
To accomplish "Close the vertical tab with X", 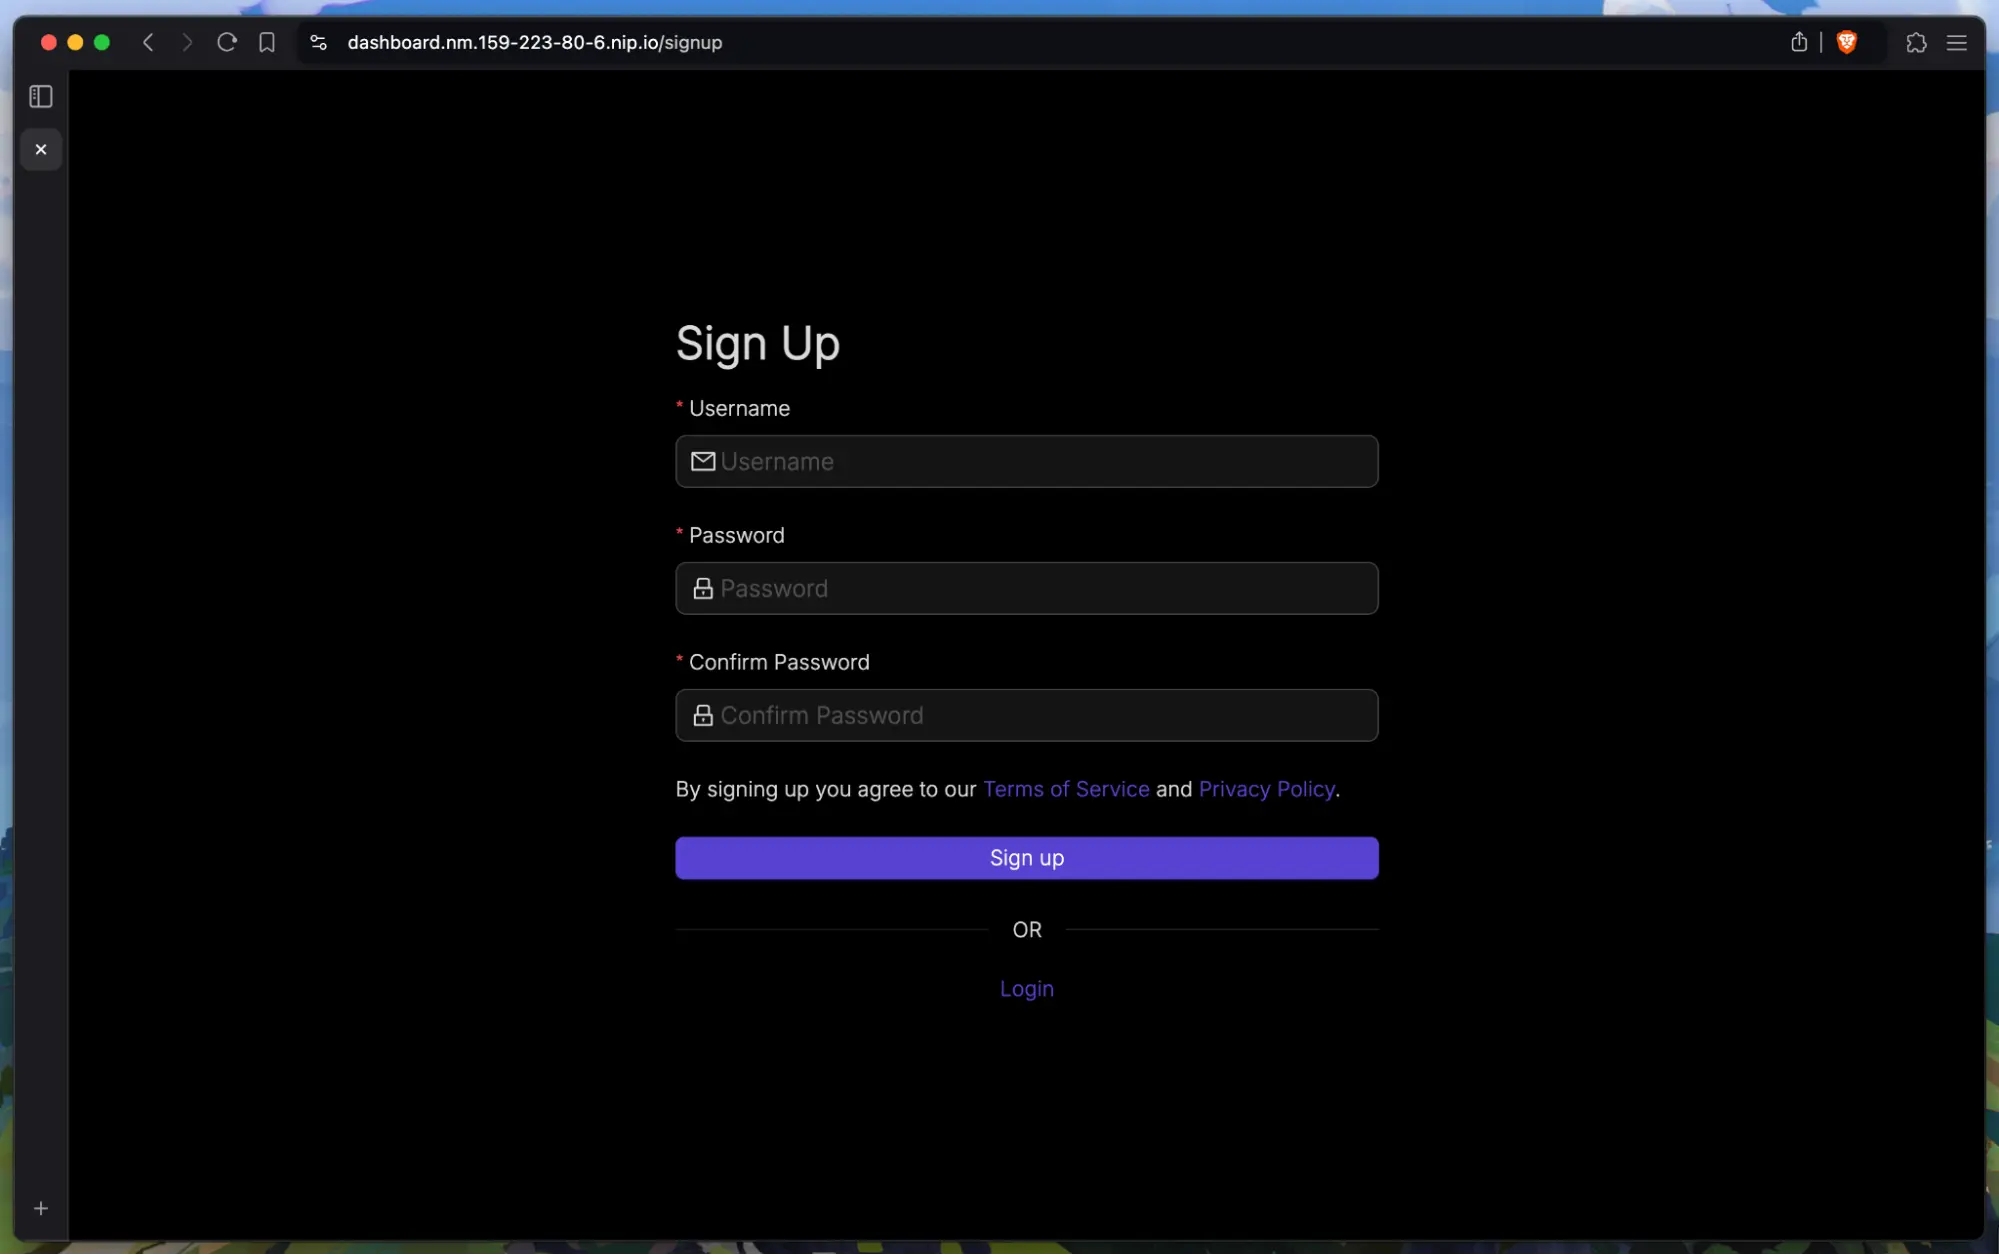I will point(41,149).
